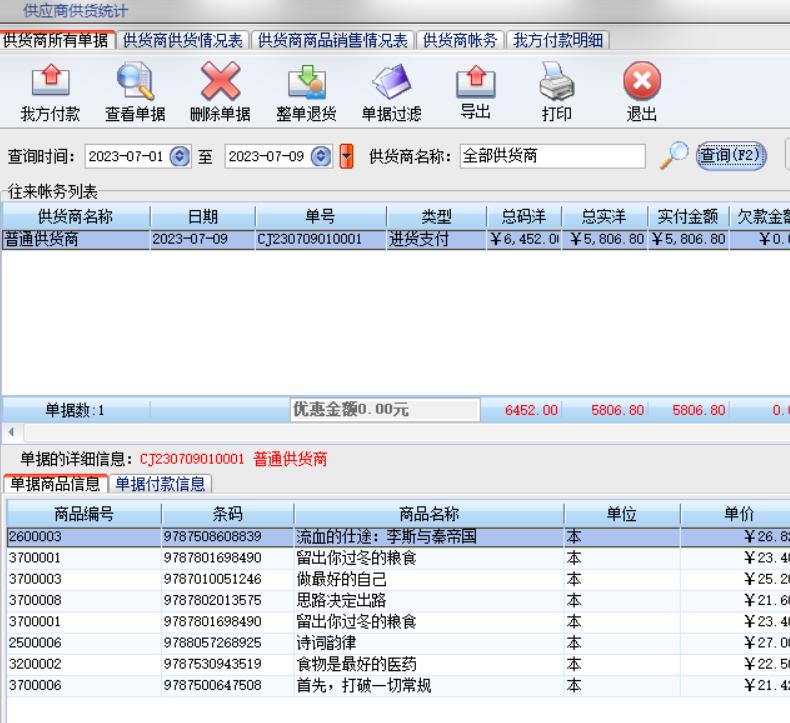
Task: Sort by 单价 column header
Action: point(735,514)
